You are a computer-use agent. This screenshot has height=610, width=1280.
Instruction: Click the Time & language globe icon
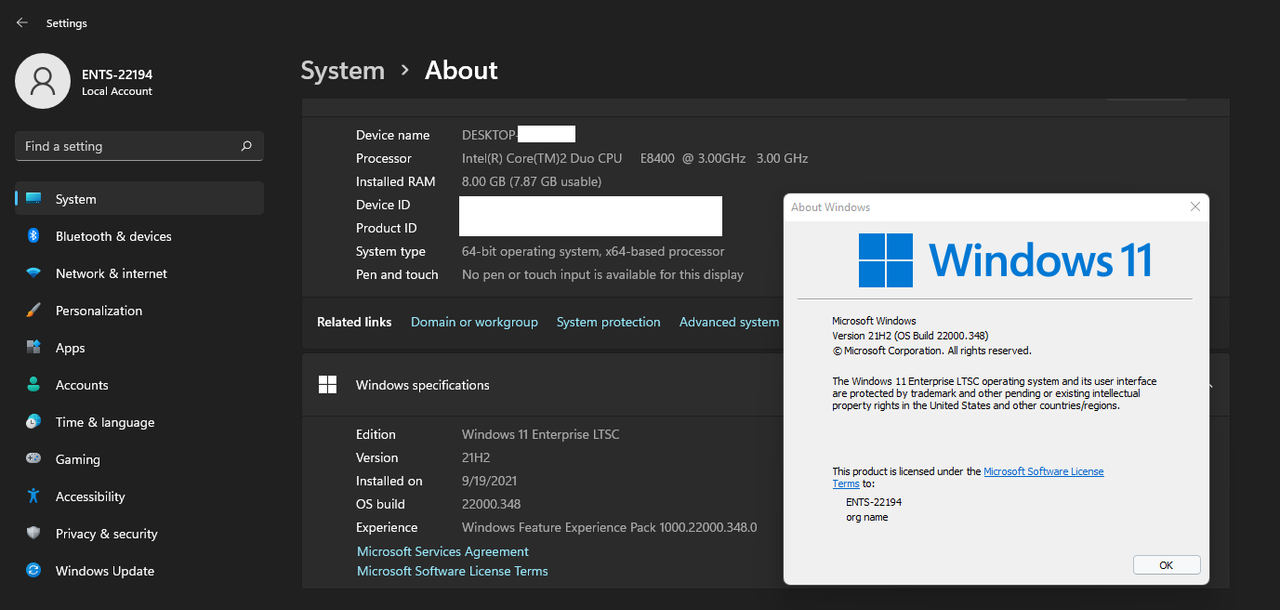pyautogui.click(x=34, y=422)
